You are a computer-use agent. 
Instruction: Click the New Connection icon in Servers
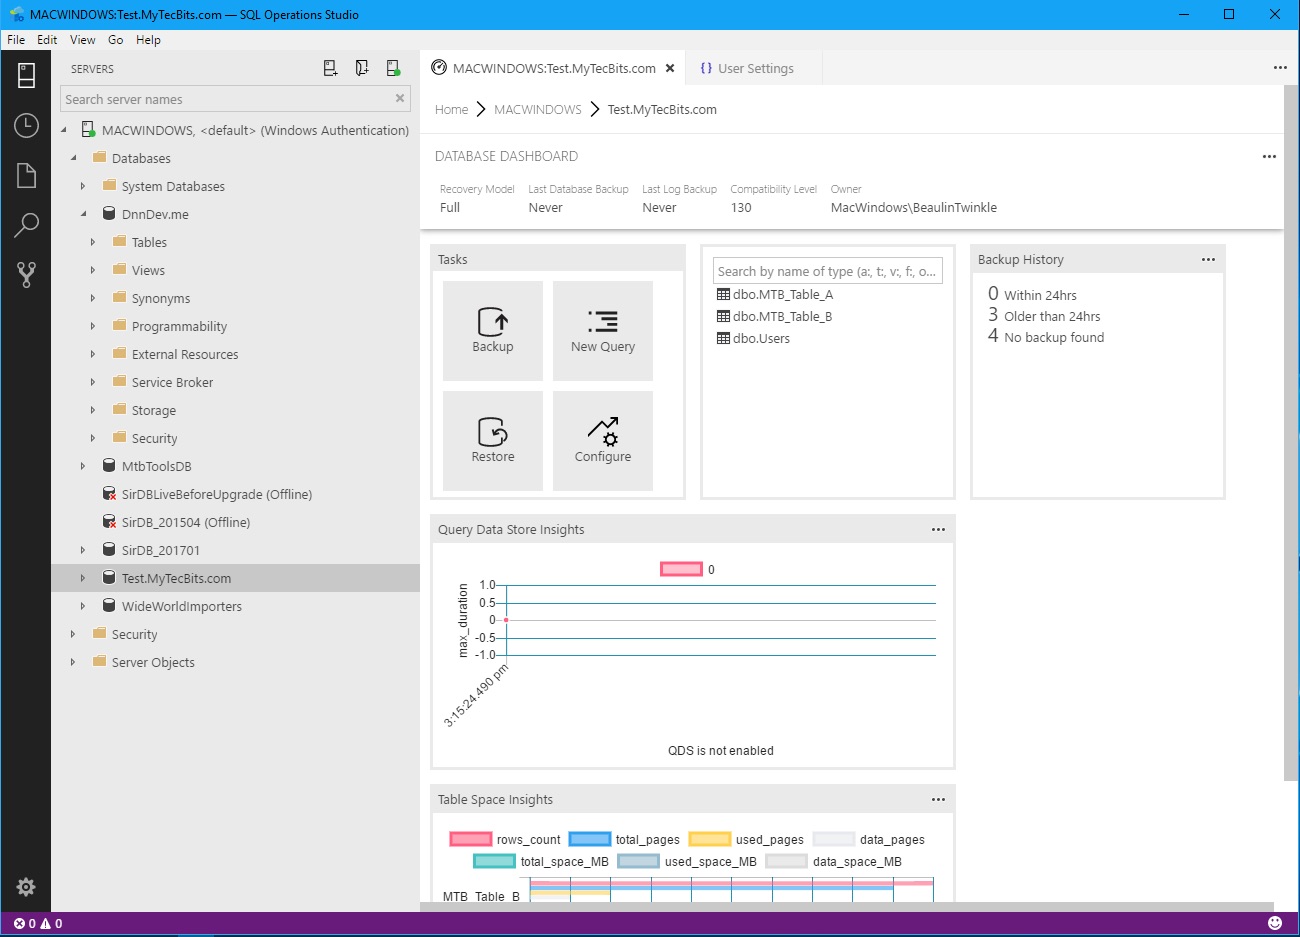pyautogui.click(x=331, y=69)
